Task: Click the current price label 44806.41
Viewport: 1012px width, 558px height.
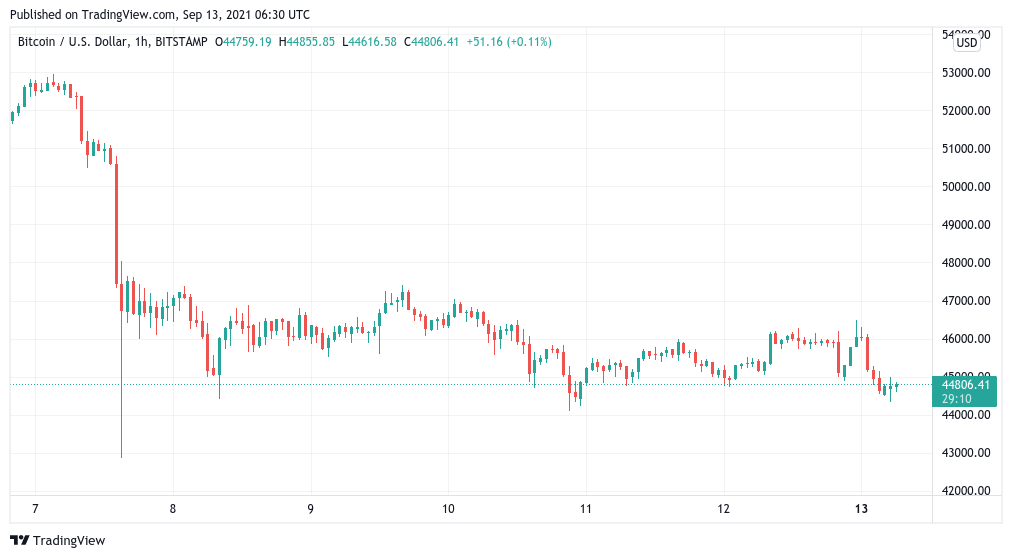Action: [965, 385]
